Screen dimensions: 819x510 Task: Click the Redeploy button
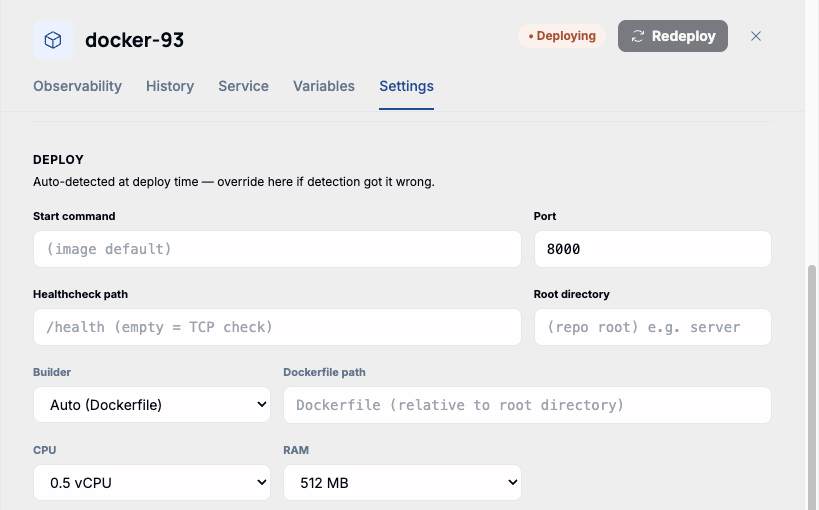(673, 36)
